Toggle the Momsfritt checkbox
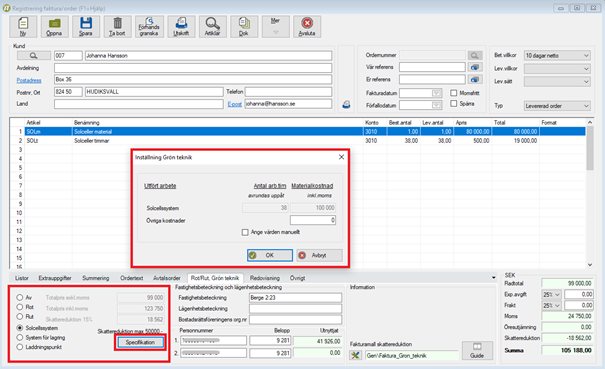 (454, 93)
